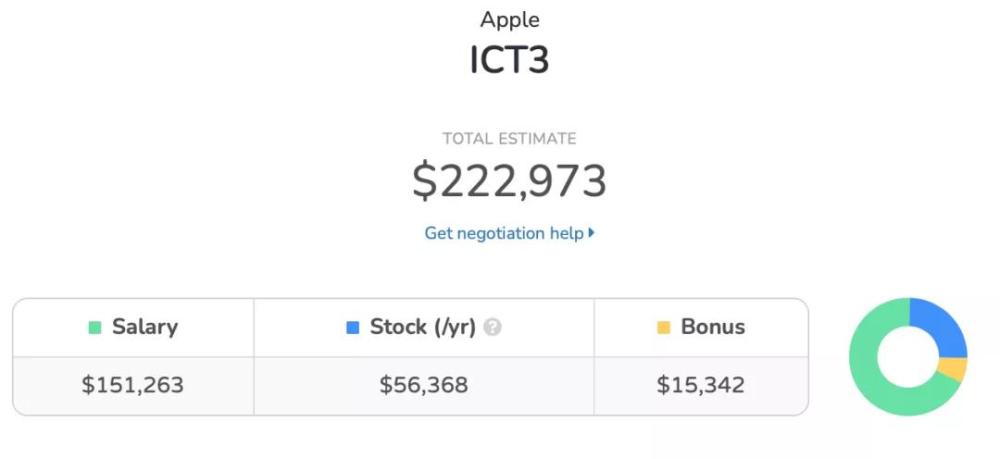Click the white center of the donut chart
The image size is (1000, 459).
[908, 356]
